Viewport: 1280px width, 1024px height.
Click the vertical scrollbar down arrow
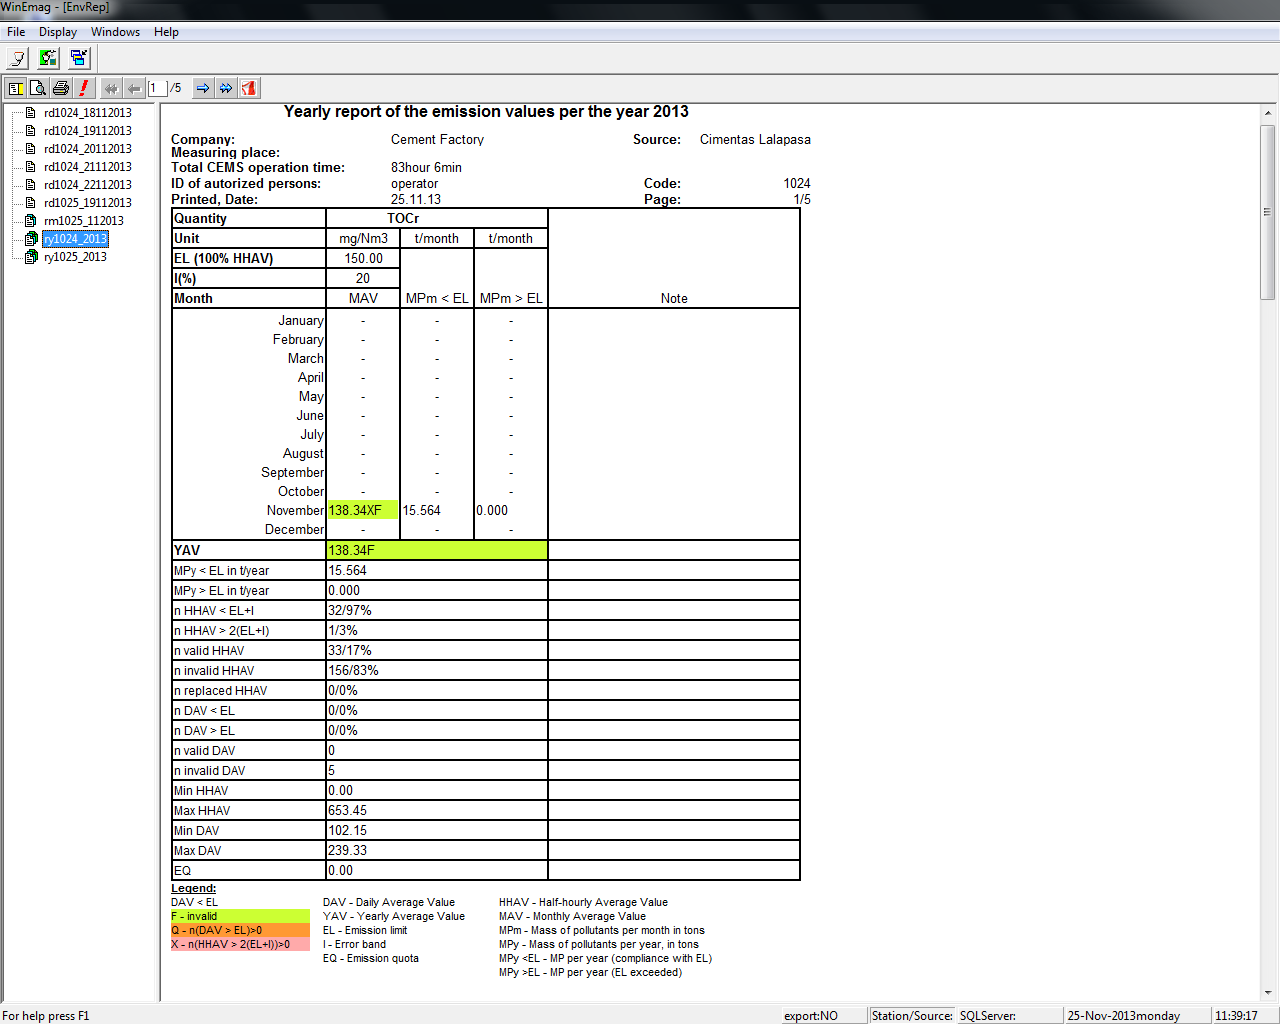1268,993
